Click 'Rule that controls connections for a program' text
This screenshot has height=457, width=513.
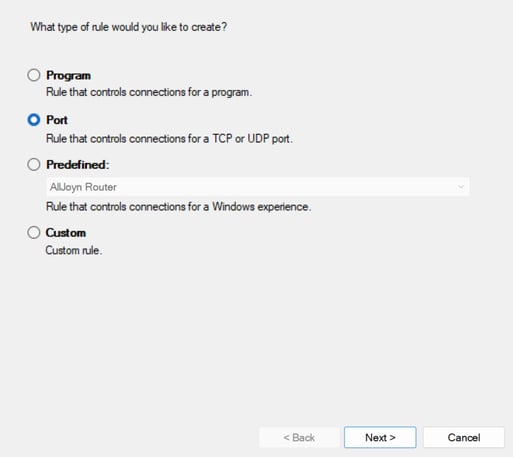tap(149, 92)
